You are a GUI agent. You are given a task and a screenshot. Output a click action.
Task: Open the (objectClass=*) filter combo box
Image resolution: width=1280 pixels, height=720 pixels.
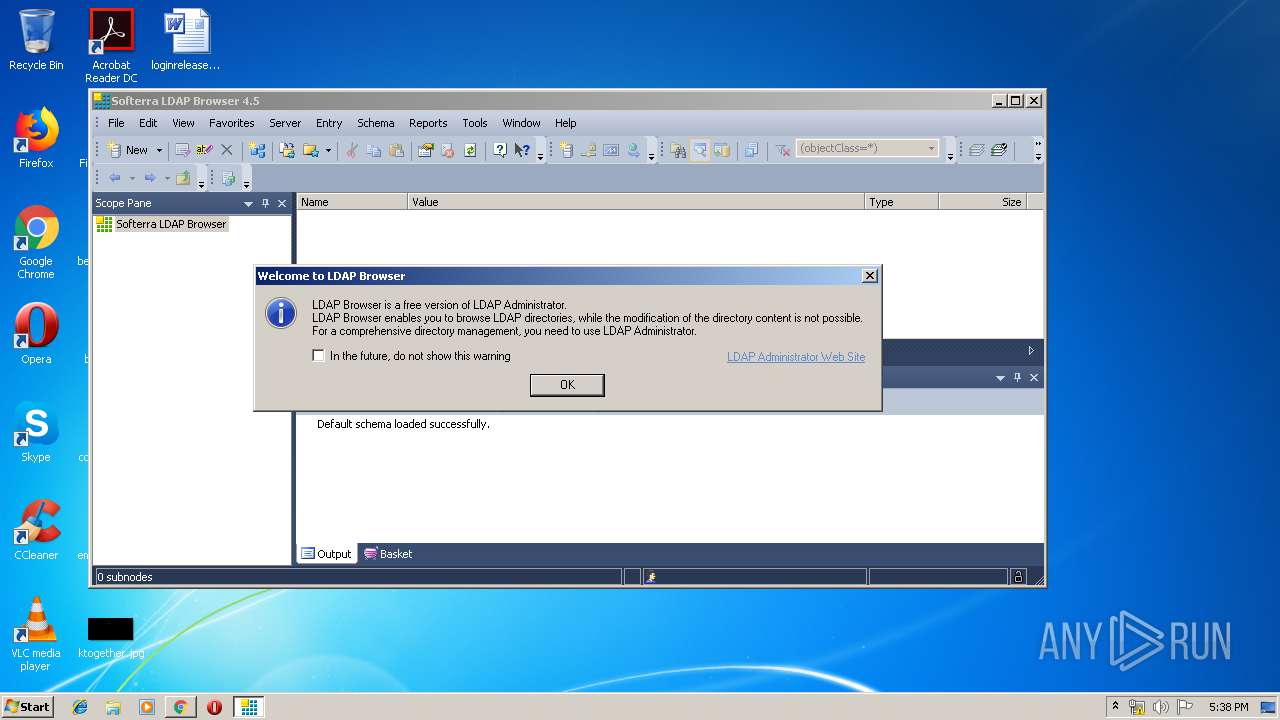click(x=867, y=148)
